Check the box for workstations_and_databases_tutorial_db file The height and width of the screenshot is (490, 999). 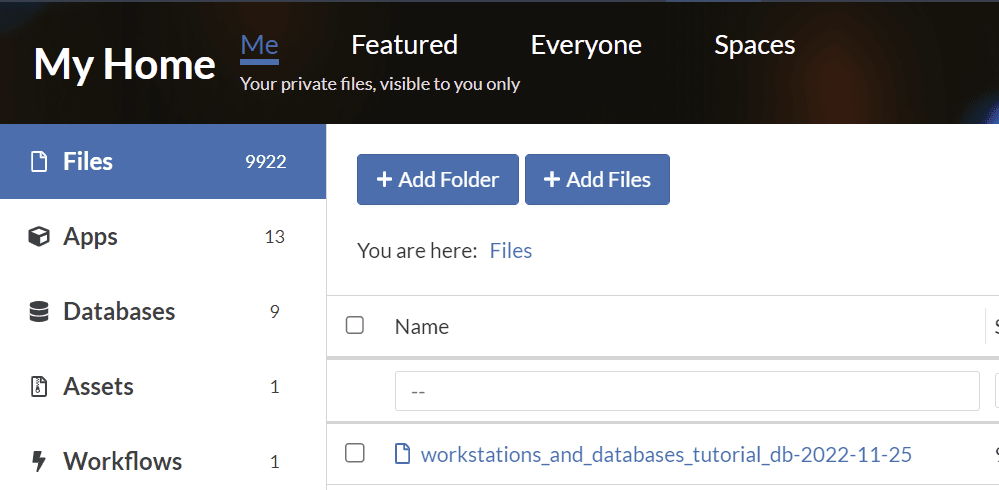coord(354,454)
